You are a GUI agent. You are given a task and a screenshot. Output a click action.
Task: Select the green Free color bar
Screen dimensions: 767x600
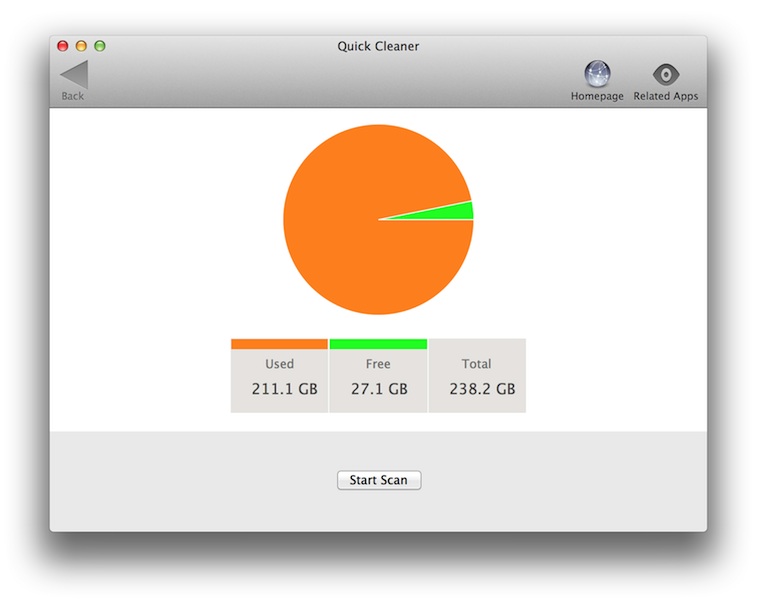pyautogui.click(x=378, y=344)
